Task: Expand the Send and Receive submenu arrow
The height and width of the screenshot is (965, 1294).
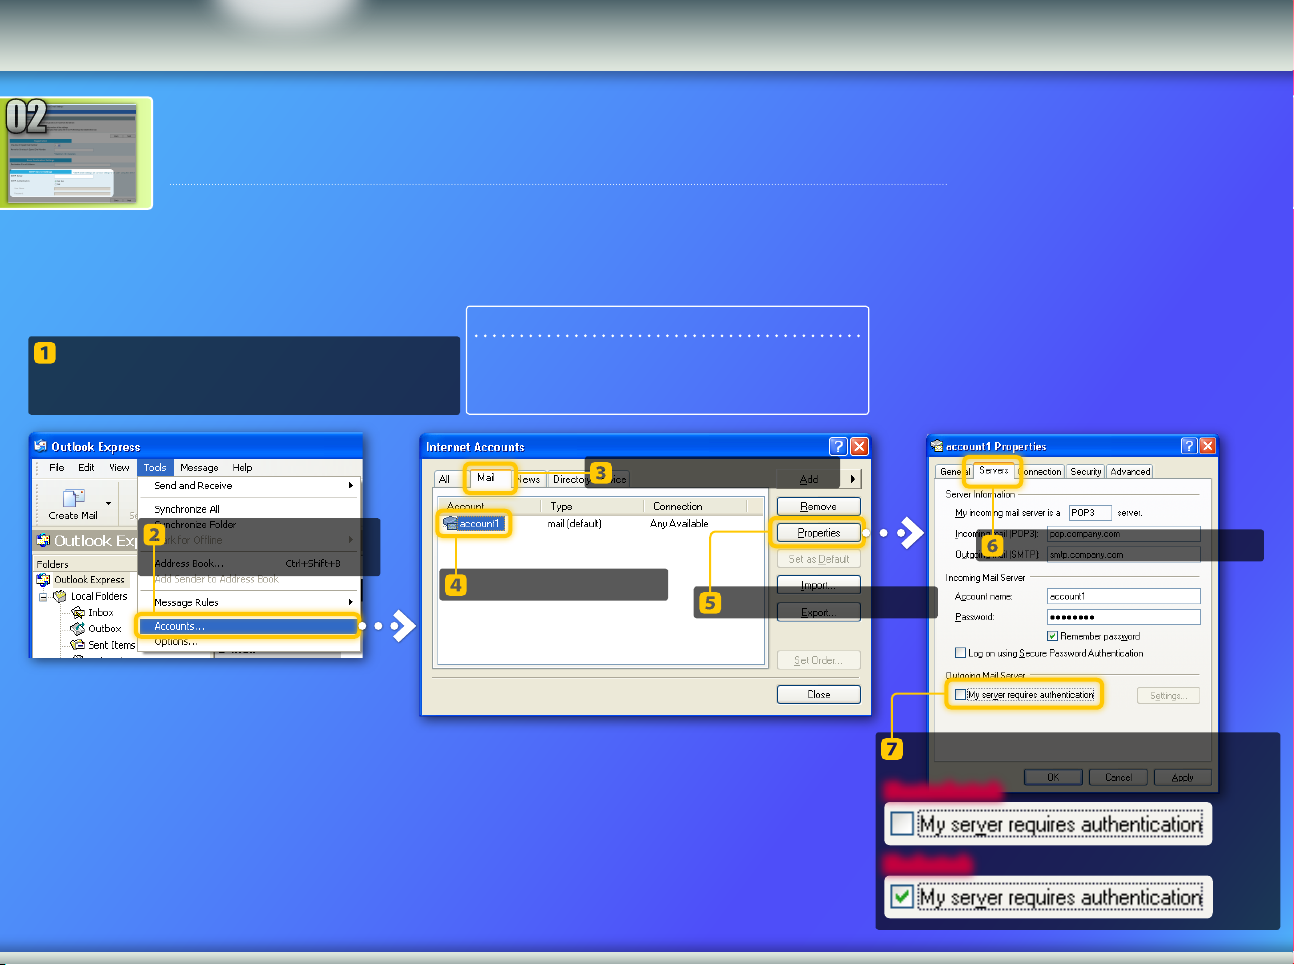Action: coord(350,485)
